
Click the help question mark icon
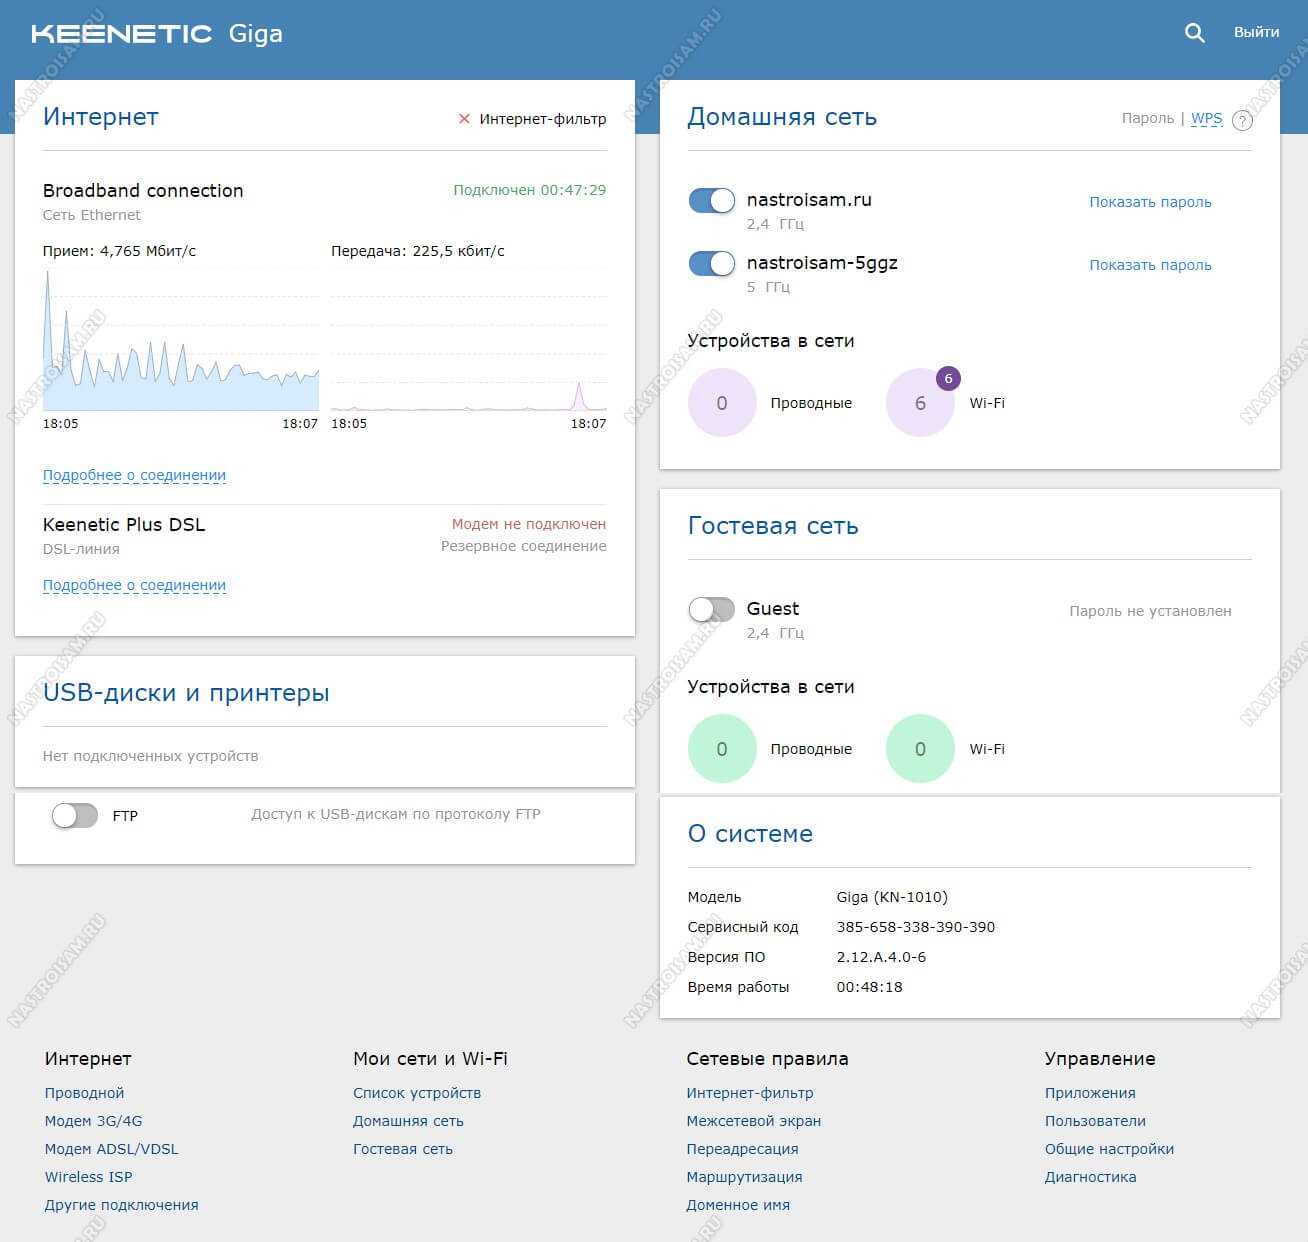(x=1242, y=121)
